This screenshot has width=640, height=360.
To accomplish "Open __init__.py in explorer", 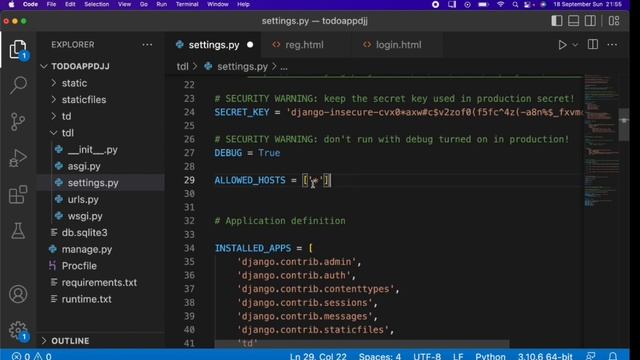I will [x=92, y=150].
